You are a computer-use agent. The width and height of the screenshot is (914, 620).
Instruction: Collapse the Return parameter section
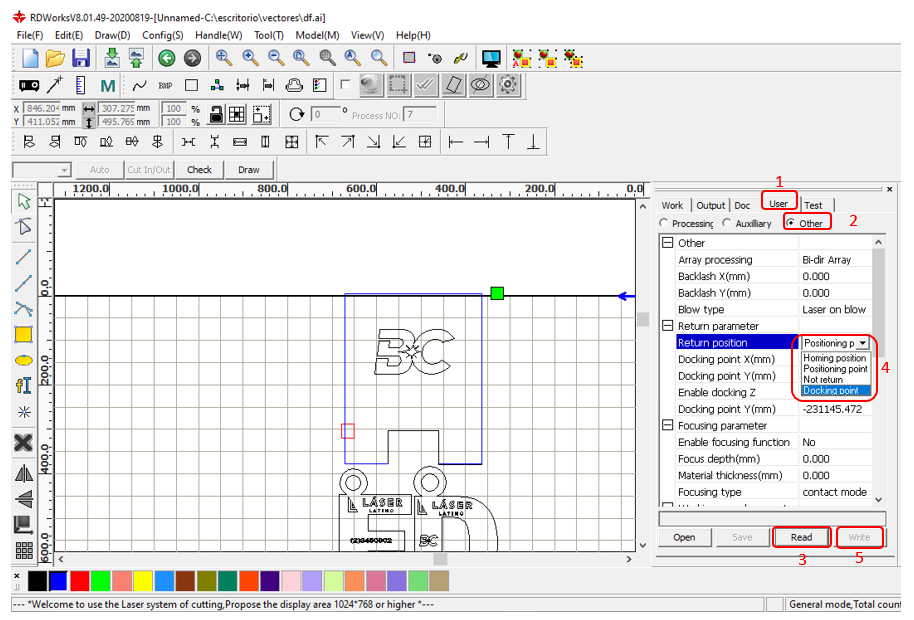coord(667,326)
